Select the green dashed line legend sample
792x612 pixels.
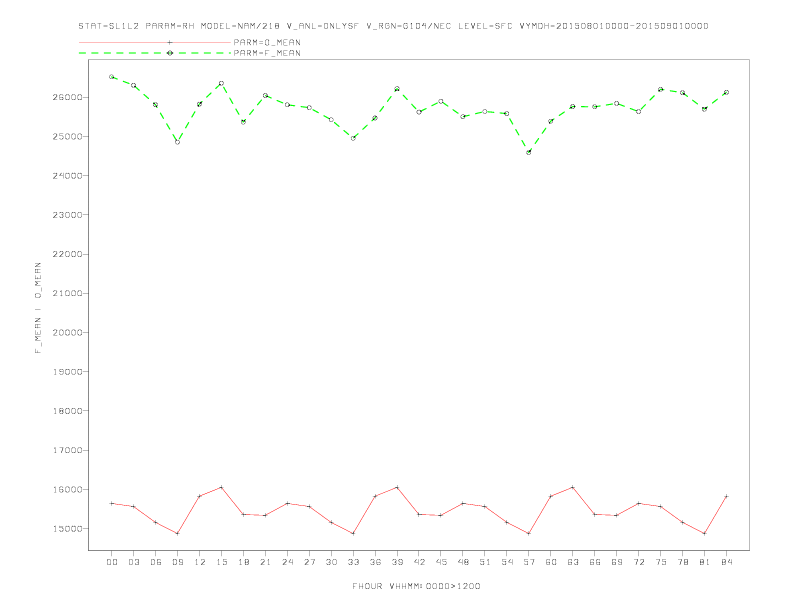pyautogui.click(x=155, y=53)
